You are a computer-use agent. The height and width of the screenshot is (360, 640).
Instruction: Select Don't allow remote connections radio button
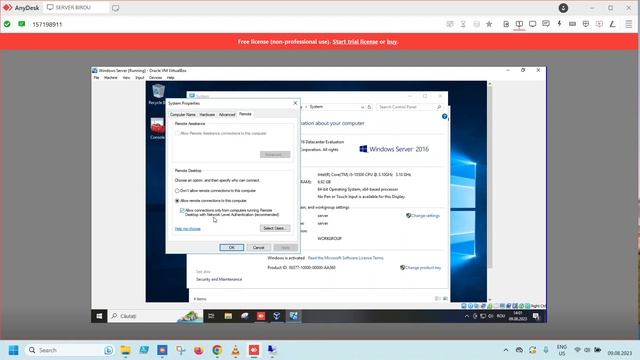pyautogui.click(x=177, y=191)
